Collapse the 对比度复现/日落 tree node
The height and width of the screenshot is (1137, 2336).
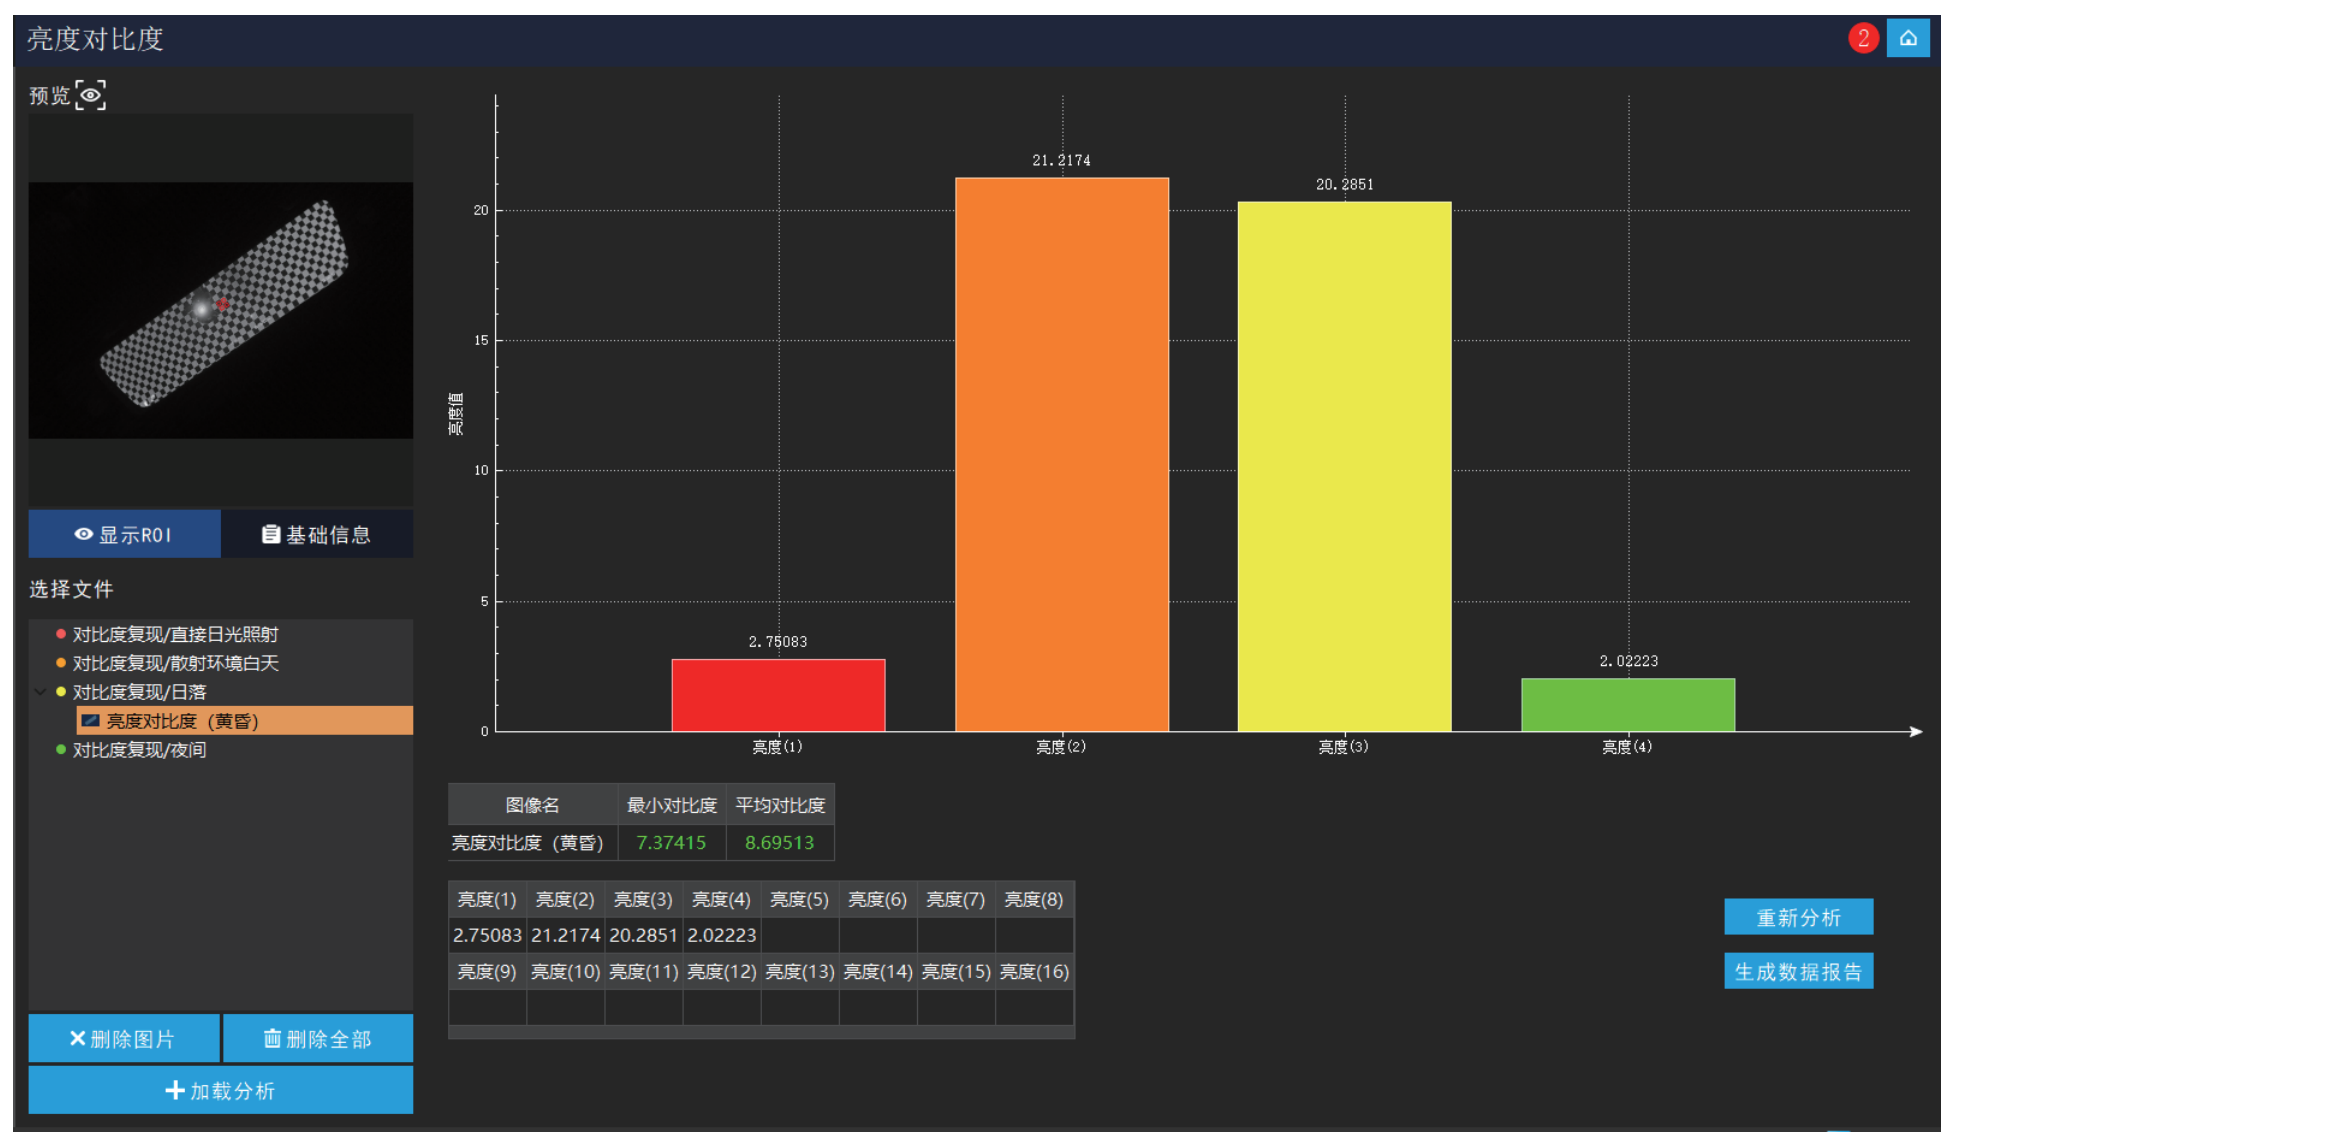(40, 691)
